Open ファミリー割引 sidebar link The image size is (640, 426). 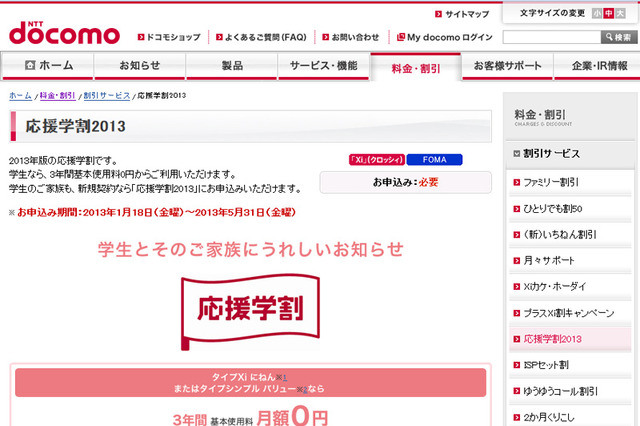tap(551, 182)
